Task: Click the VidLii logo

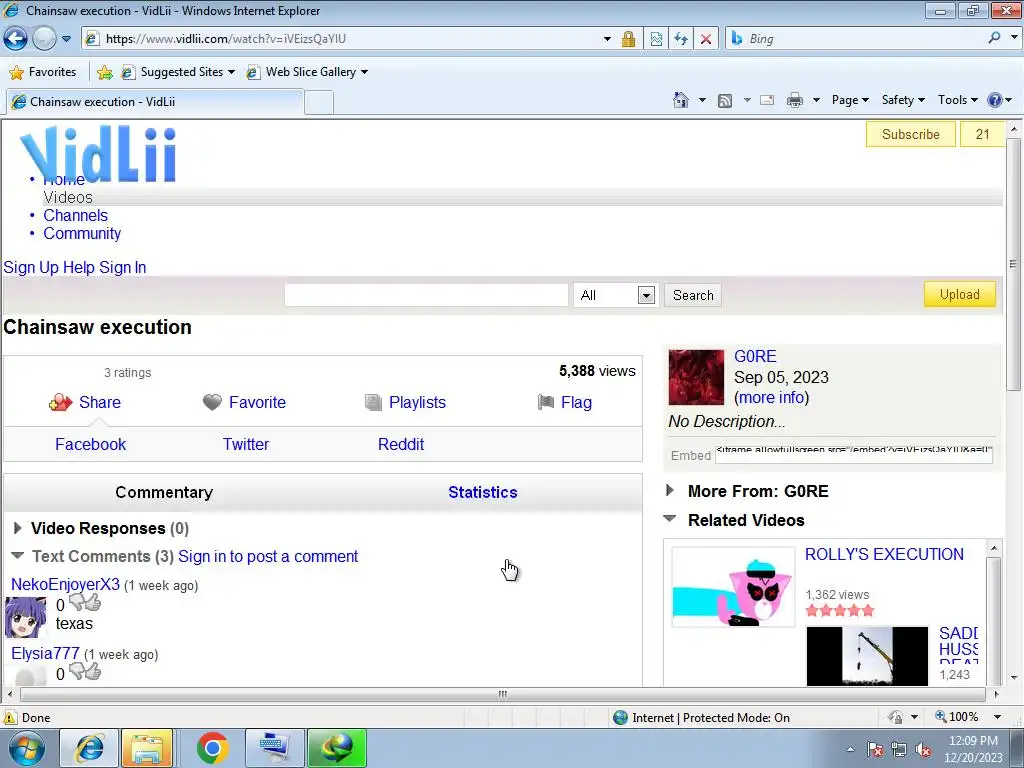Action: coord(98,155)
